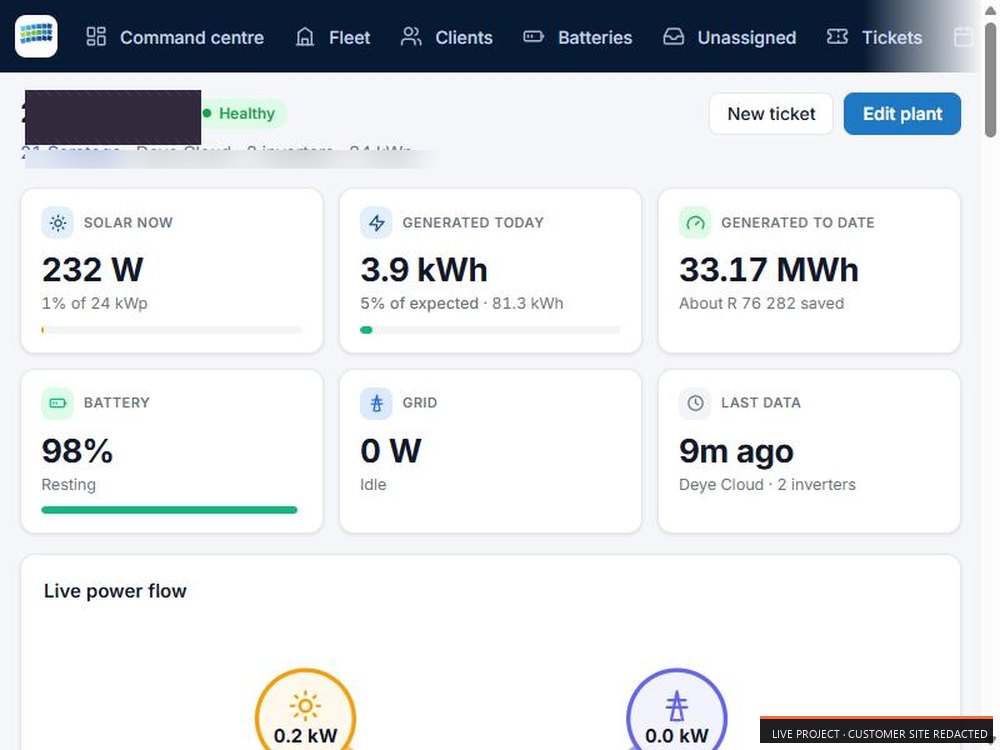The height and width of the screenshot is (750, 1000).
Task: Click the Generated Today lightning icon
Action: pyautogui.click(x=376, y=223)
